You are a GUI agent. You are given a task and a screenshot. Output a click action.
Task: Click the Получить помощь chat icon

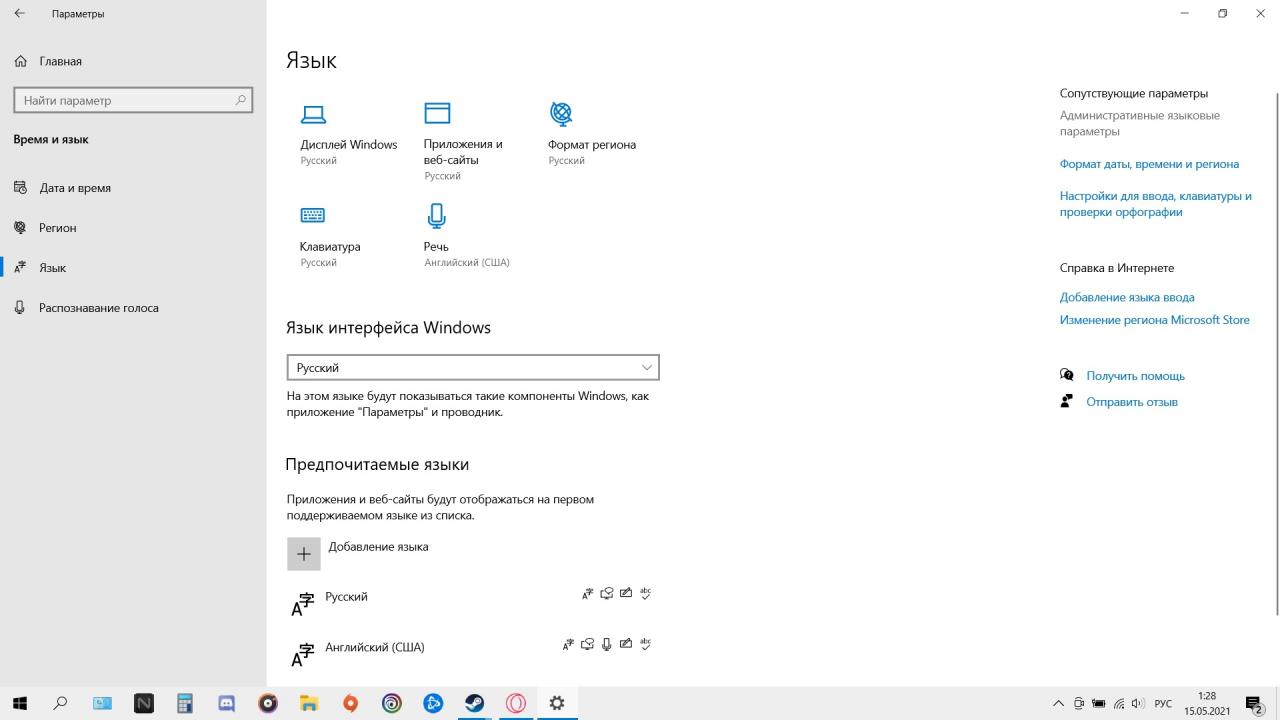[x=1066, y=375]
